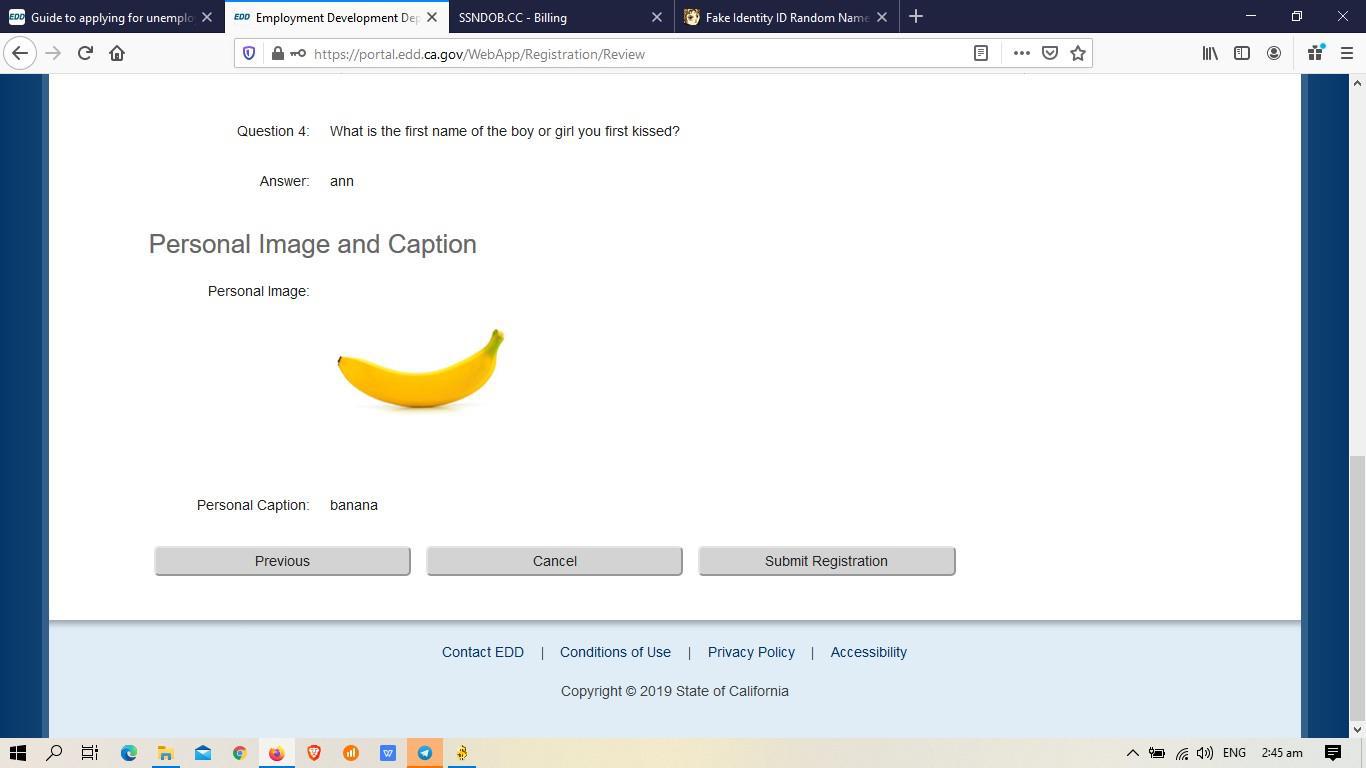Click the Firefox home icon

coord(117,54)
